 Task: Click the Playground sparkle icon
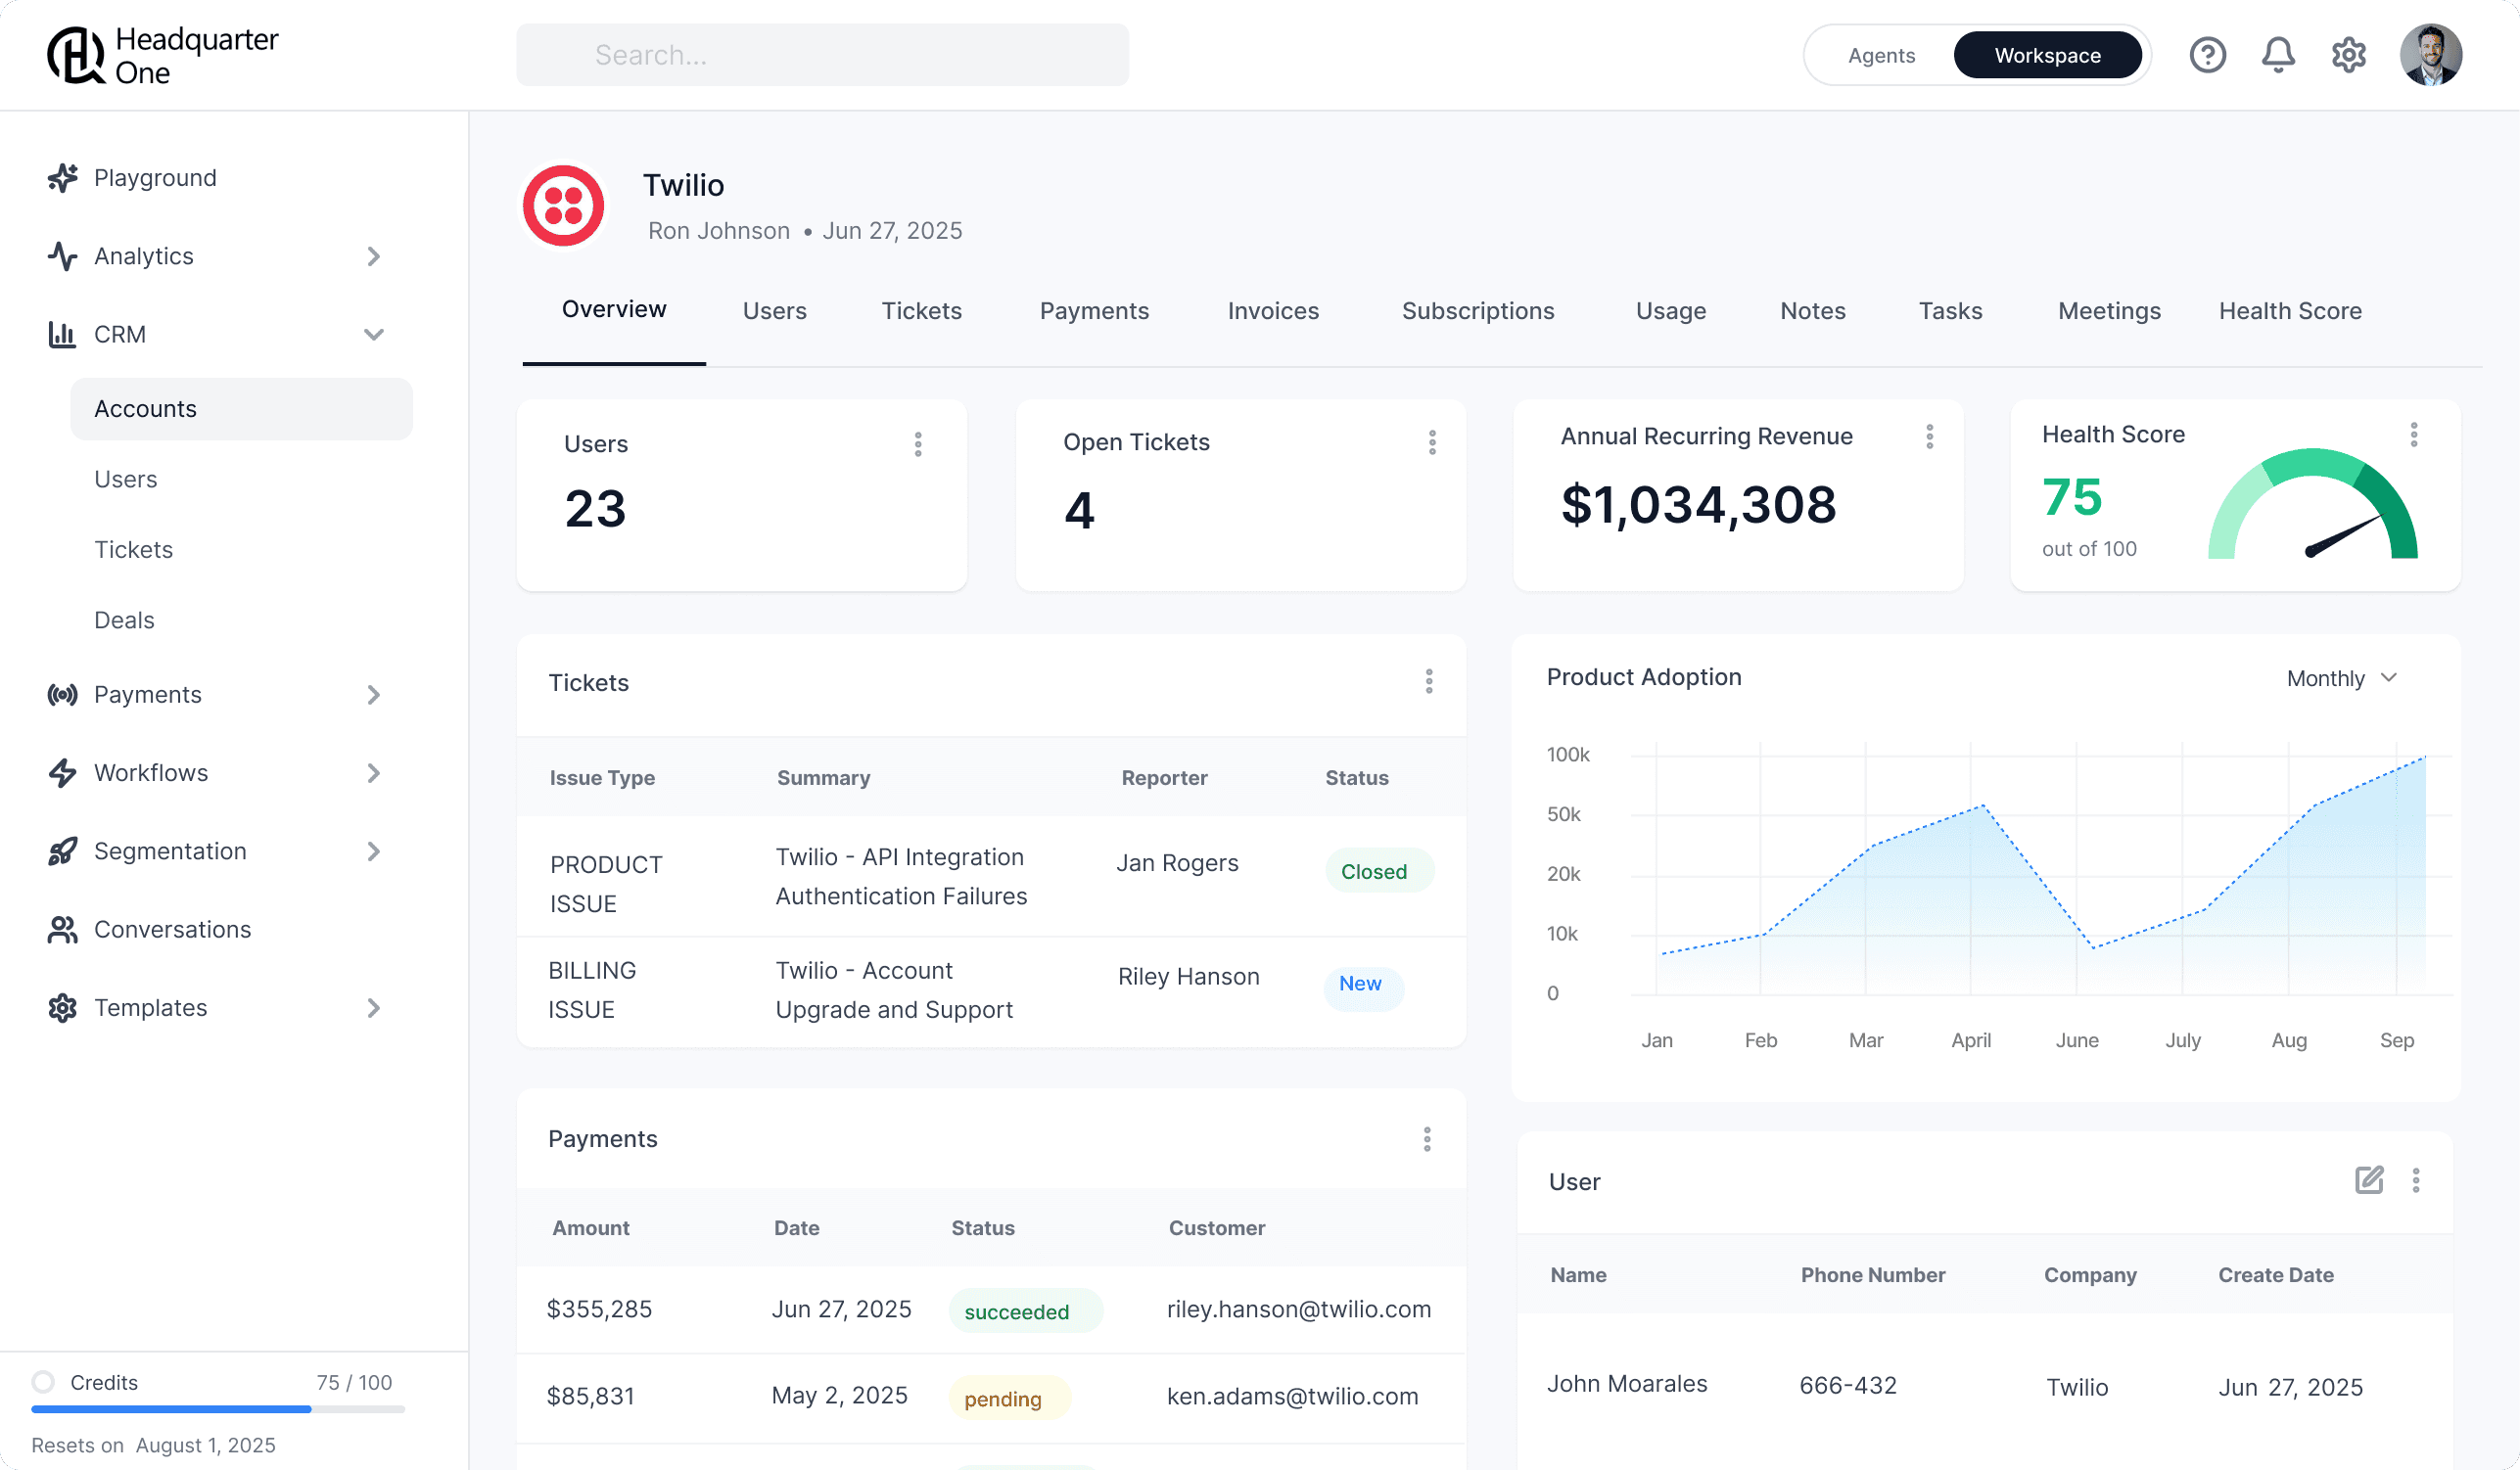pos(62,178)
